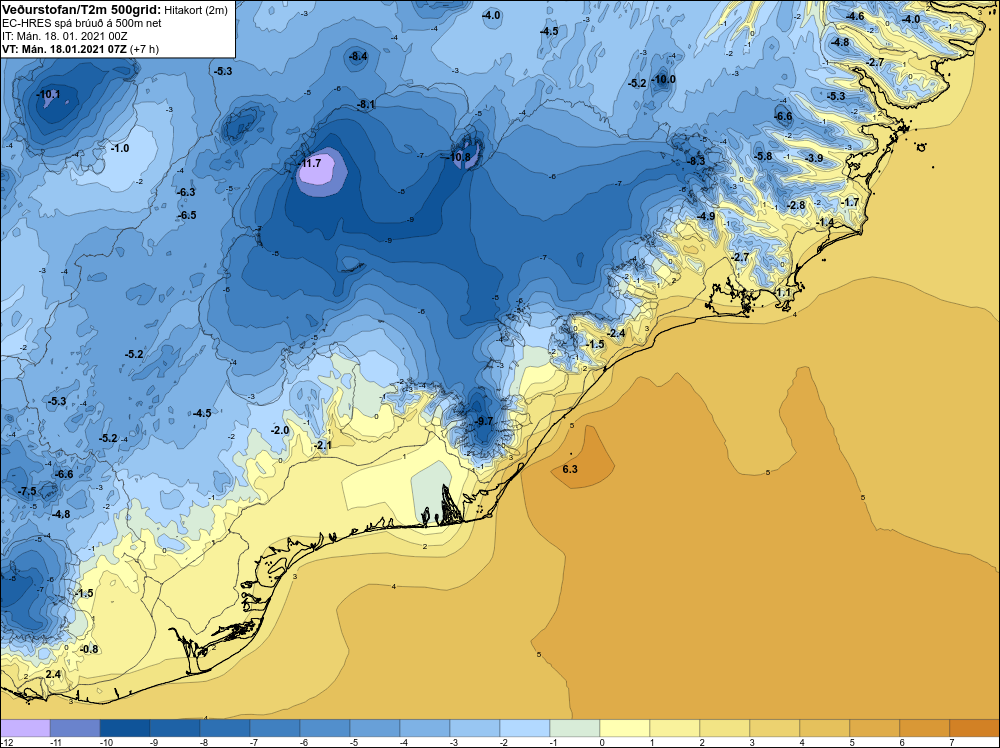The height and width of the screenshot is (748, 1000).
Task: Click the 7 tick on the legend scale
Action: pos(952,742)
